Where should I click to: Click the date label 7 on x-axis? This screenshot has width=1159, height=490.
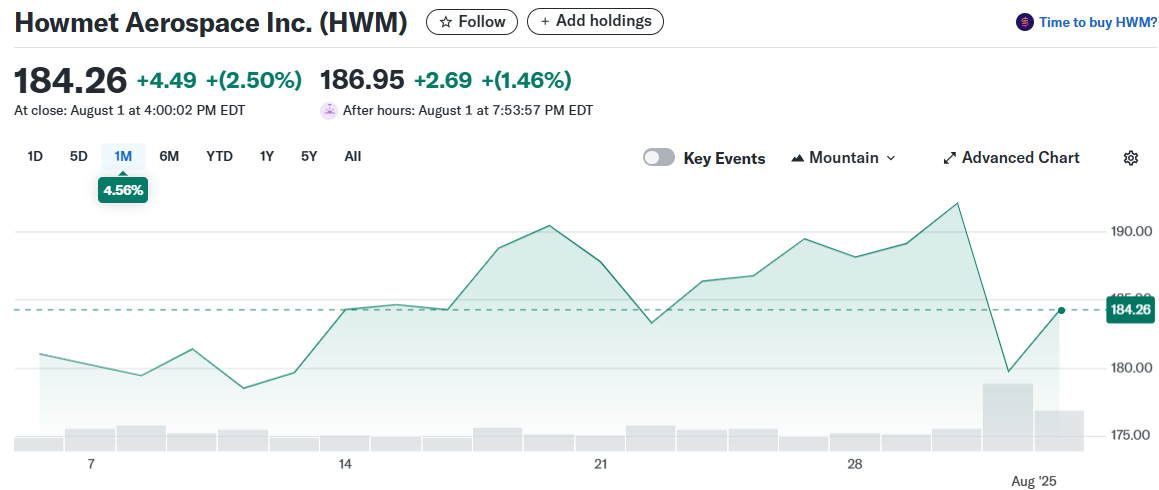point(91,464)
